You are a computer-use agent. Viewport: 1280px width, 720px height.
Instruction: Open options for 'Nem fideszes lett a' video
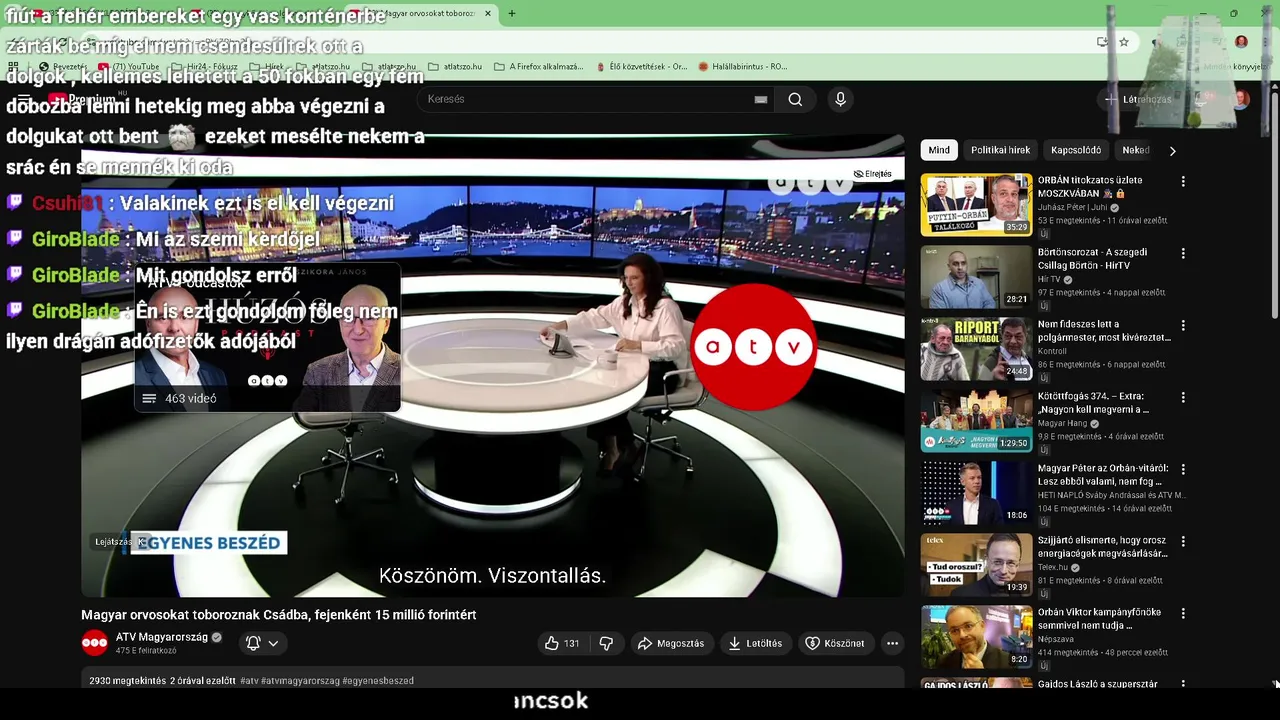[1183, 326]
